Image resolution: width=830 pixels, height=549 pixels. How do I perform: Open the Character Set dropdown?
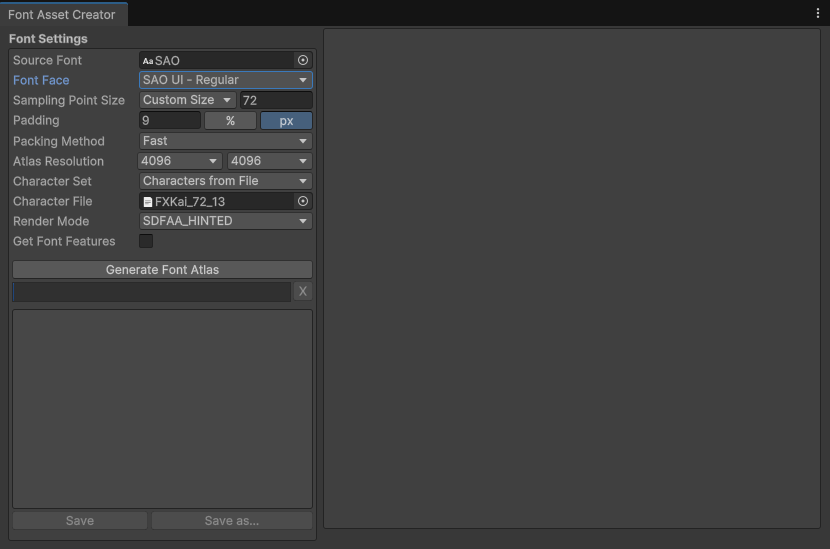pyautogui.click(x=225, y=181)
